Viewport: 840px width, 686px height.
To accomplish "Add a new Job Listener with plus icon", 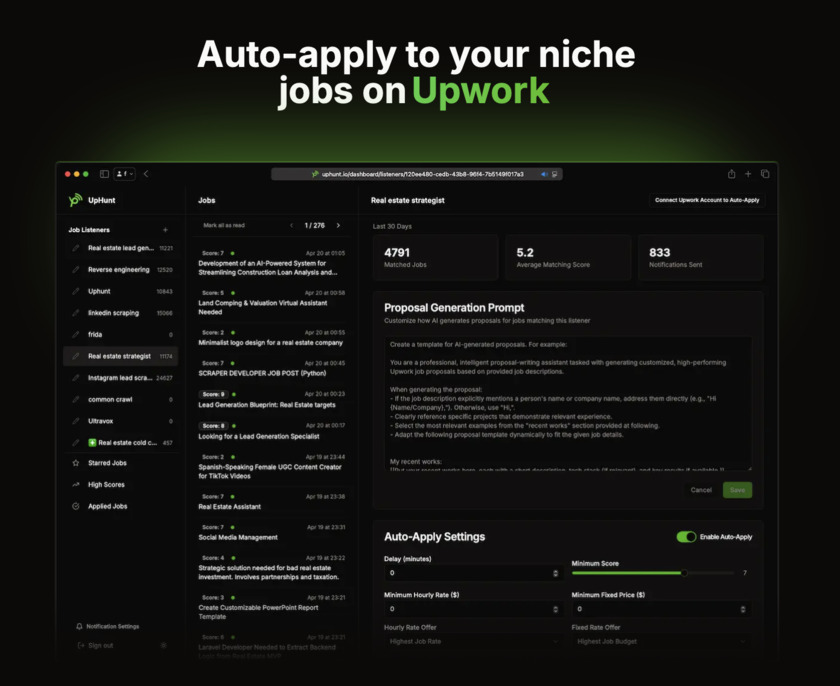I will (x=165, y=230).
